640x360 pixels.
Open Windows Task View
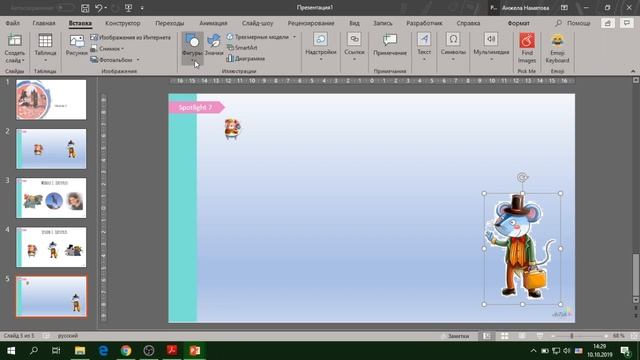pos(56,351)
